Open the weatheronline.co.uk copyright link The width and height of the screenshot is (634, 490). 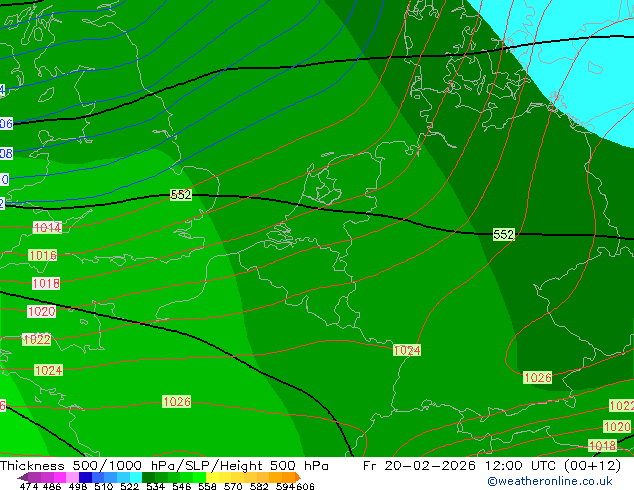point(550,481)
